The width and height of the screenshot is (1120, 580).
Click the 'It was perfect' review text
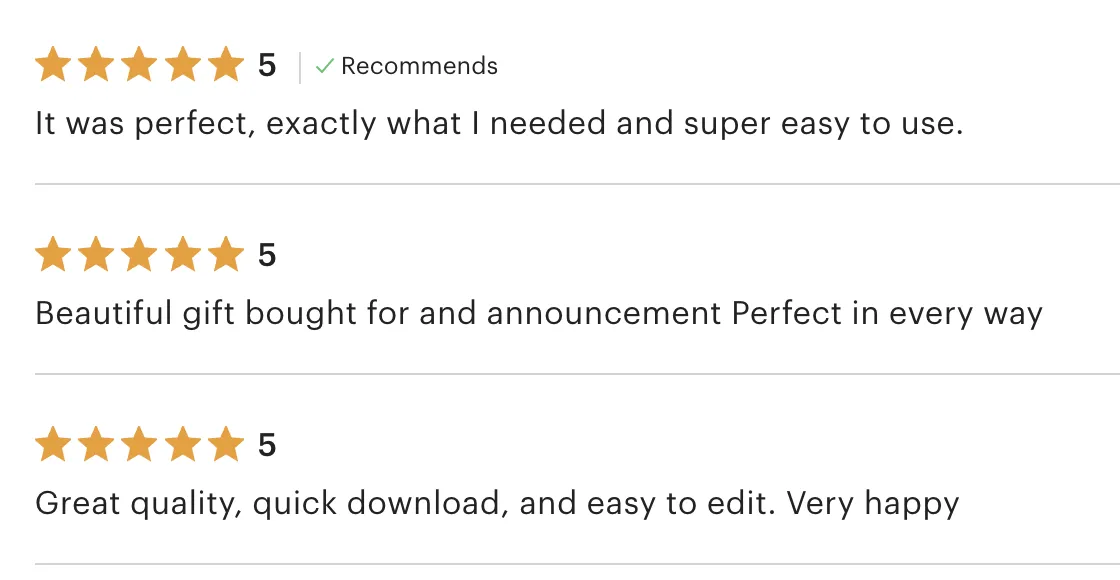coord(499,124)
